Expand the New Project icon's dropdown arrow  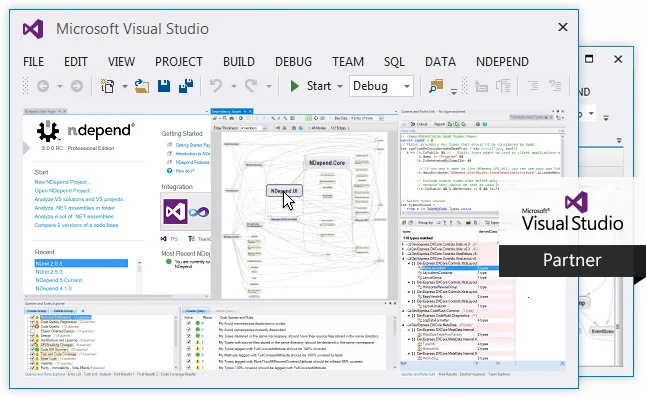(x=124, y=86)
